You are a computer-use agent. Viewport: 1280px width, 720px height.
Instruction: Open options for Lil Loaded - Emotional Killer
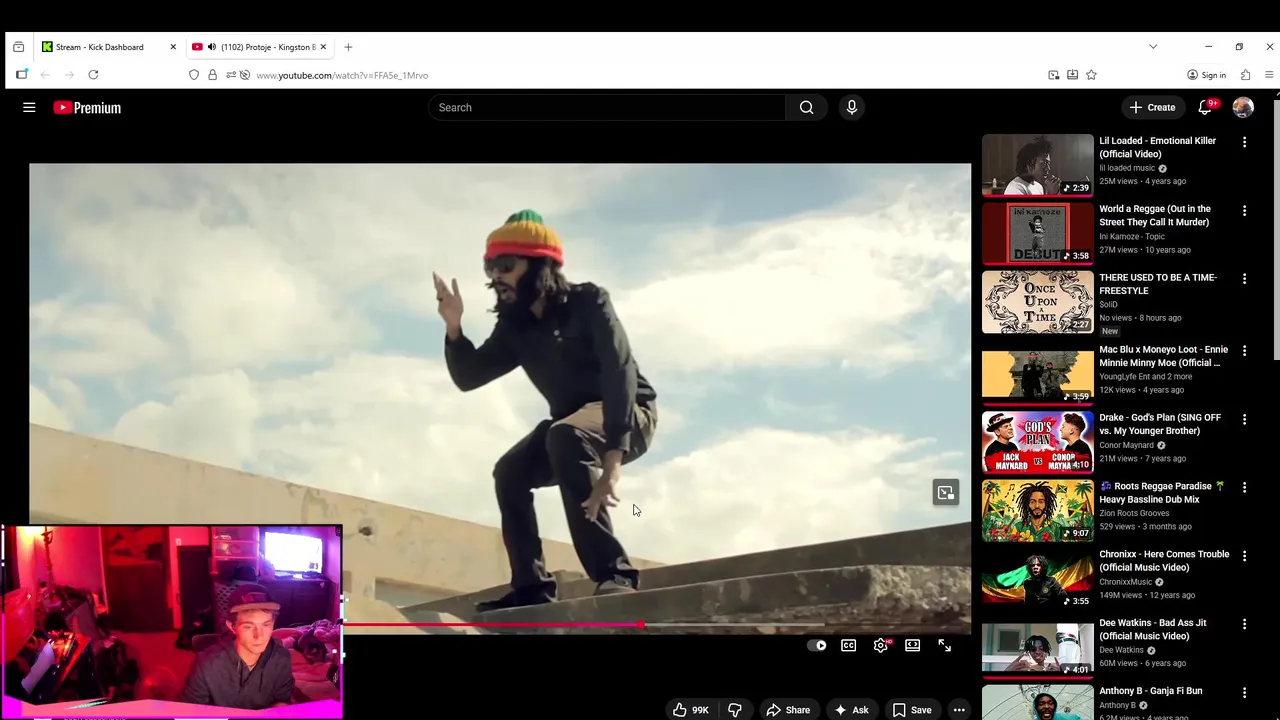coord(1244,142)
